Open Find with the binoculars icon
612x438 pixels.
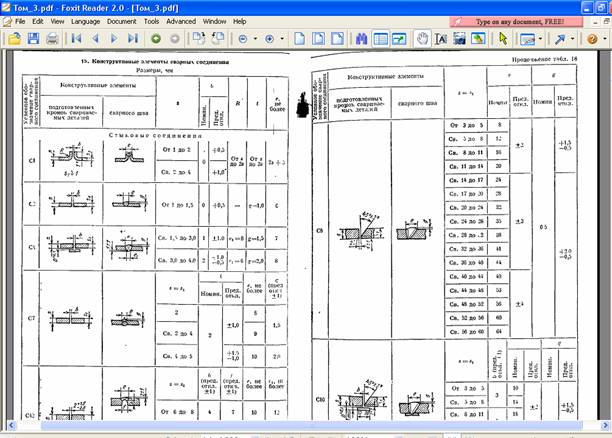click(x=364, y=38)
